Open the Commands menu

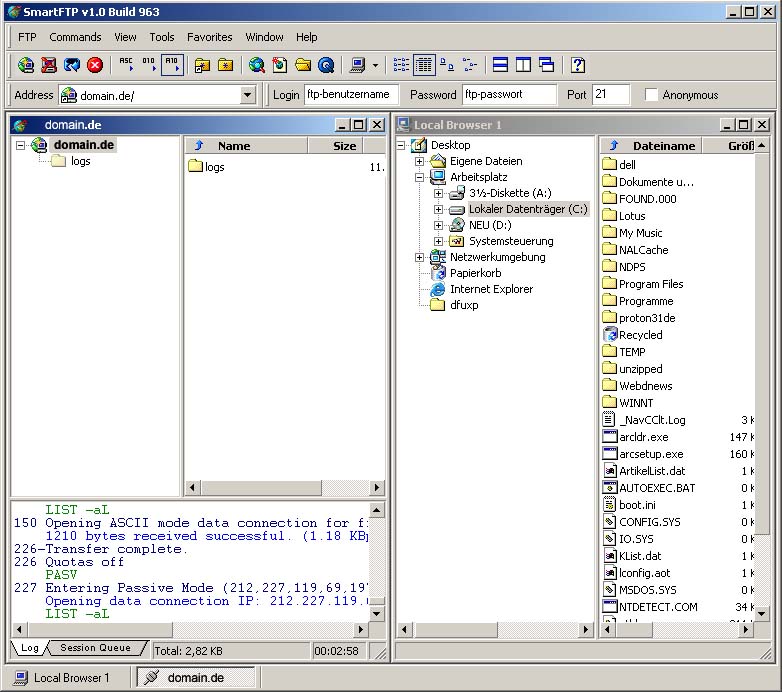click(75, 37)
